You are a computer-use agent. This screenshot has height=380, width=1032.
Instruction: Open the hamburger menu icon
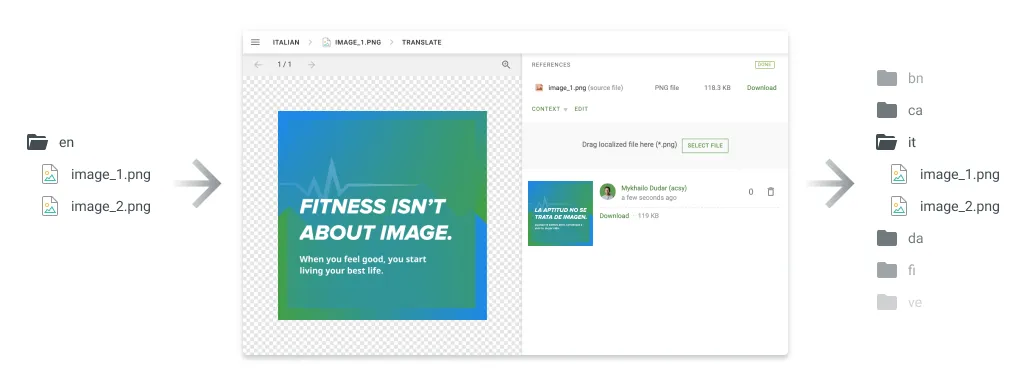[255, 42]
